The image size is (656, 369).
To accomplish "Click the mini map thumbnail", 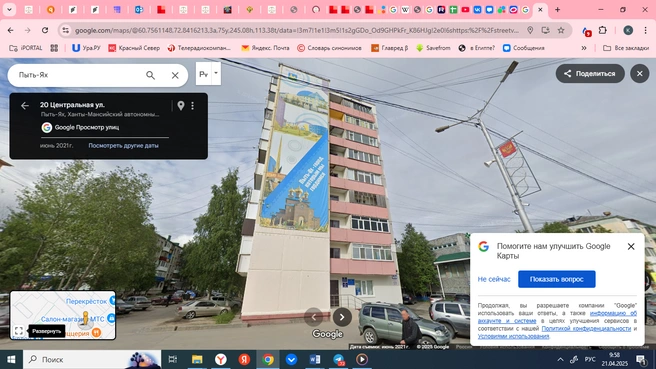I will [63, 315].
